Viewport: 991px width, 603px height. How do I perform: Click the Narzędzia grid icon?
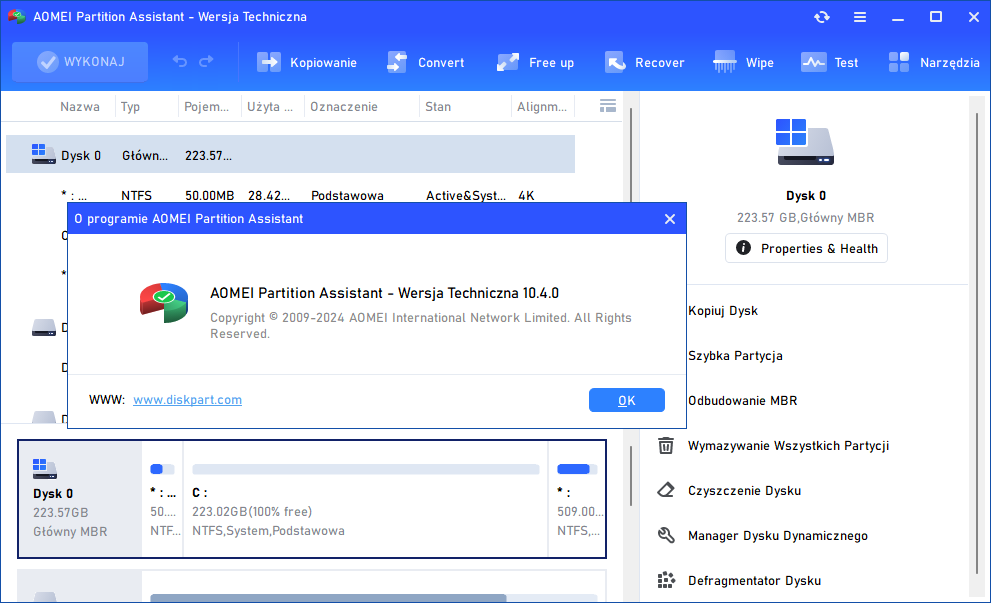[899, 62]
